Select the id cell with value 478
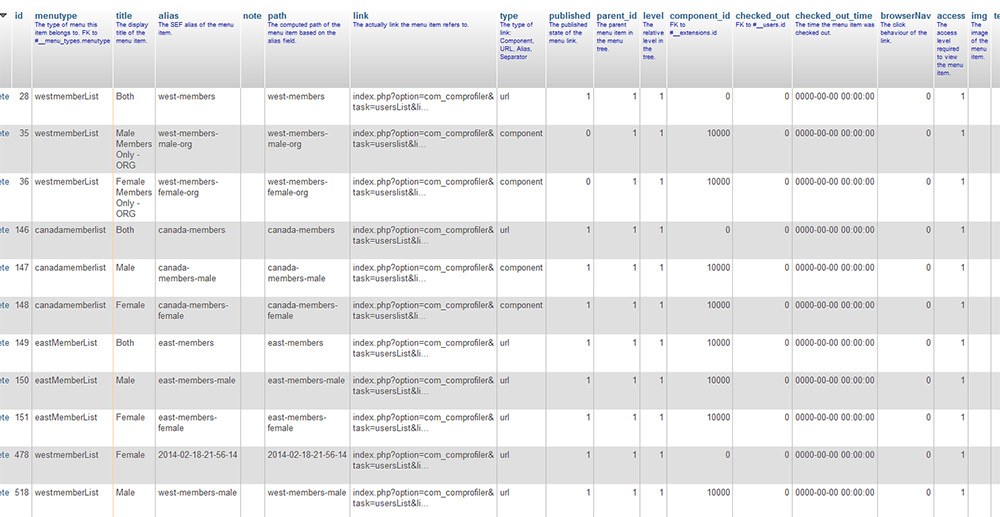 [x=22, y=455]
